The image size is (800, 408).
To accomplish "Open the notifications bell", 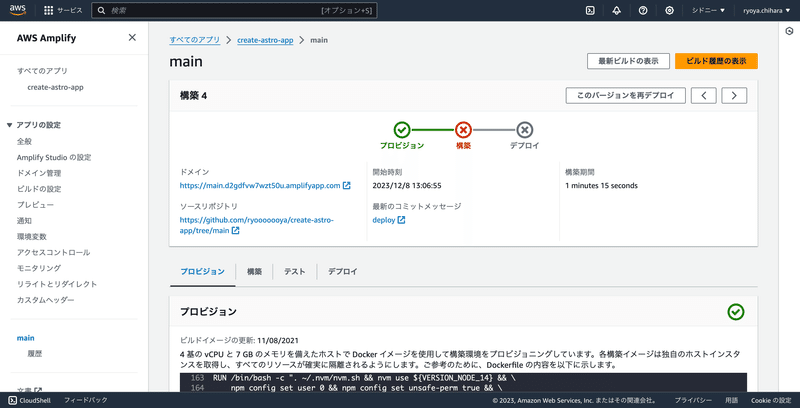I will tap(616, 10).
